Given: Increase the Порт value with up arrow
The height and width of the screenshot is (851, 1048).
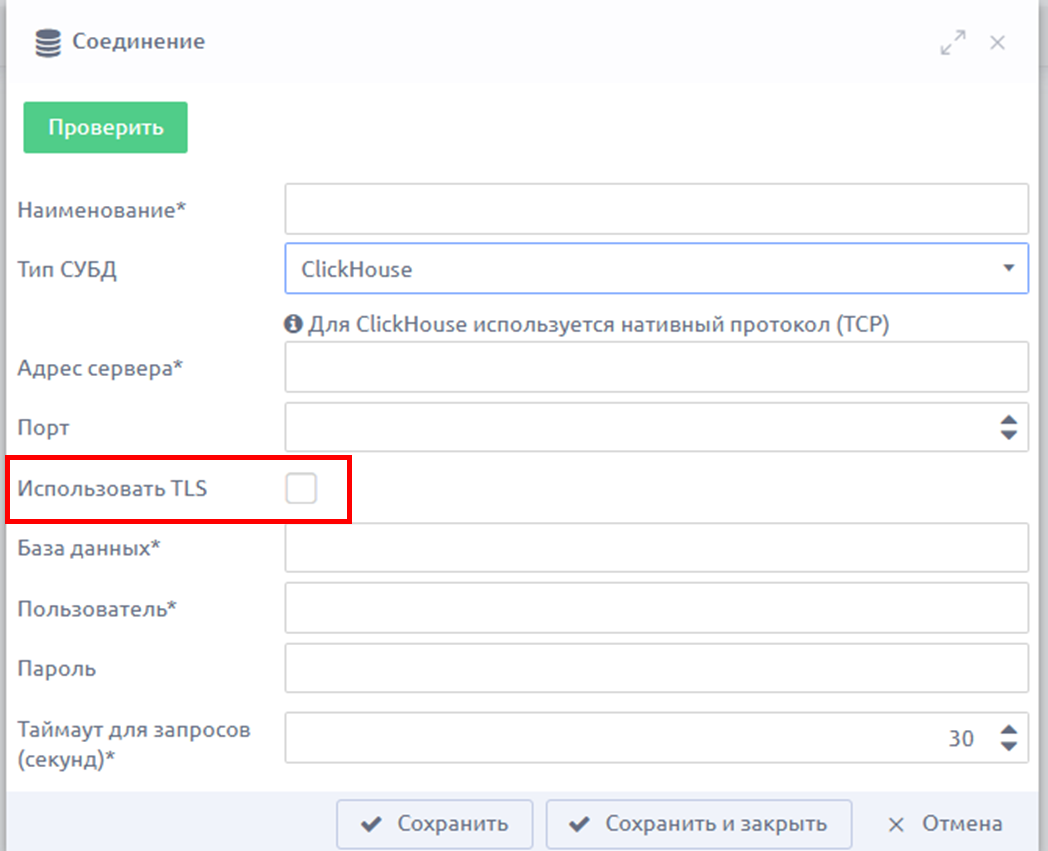Looking at the screenshot, I should (1008, 420).
